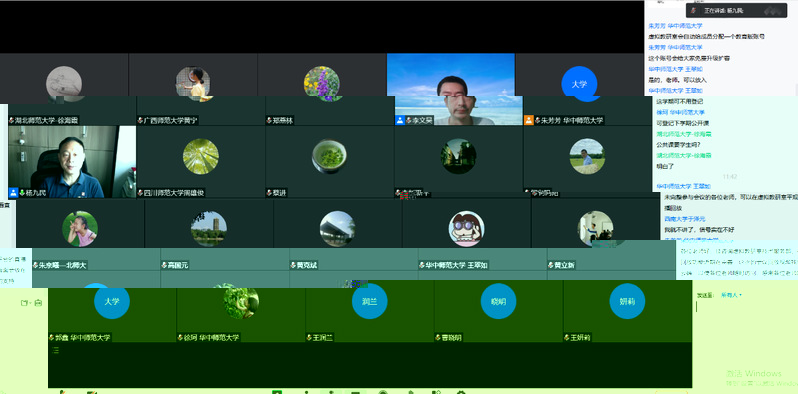Click the mic icon beside 广西师范大学黄宁
Screen dimensions: 798x394
point(140,121)
